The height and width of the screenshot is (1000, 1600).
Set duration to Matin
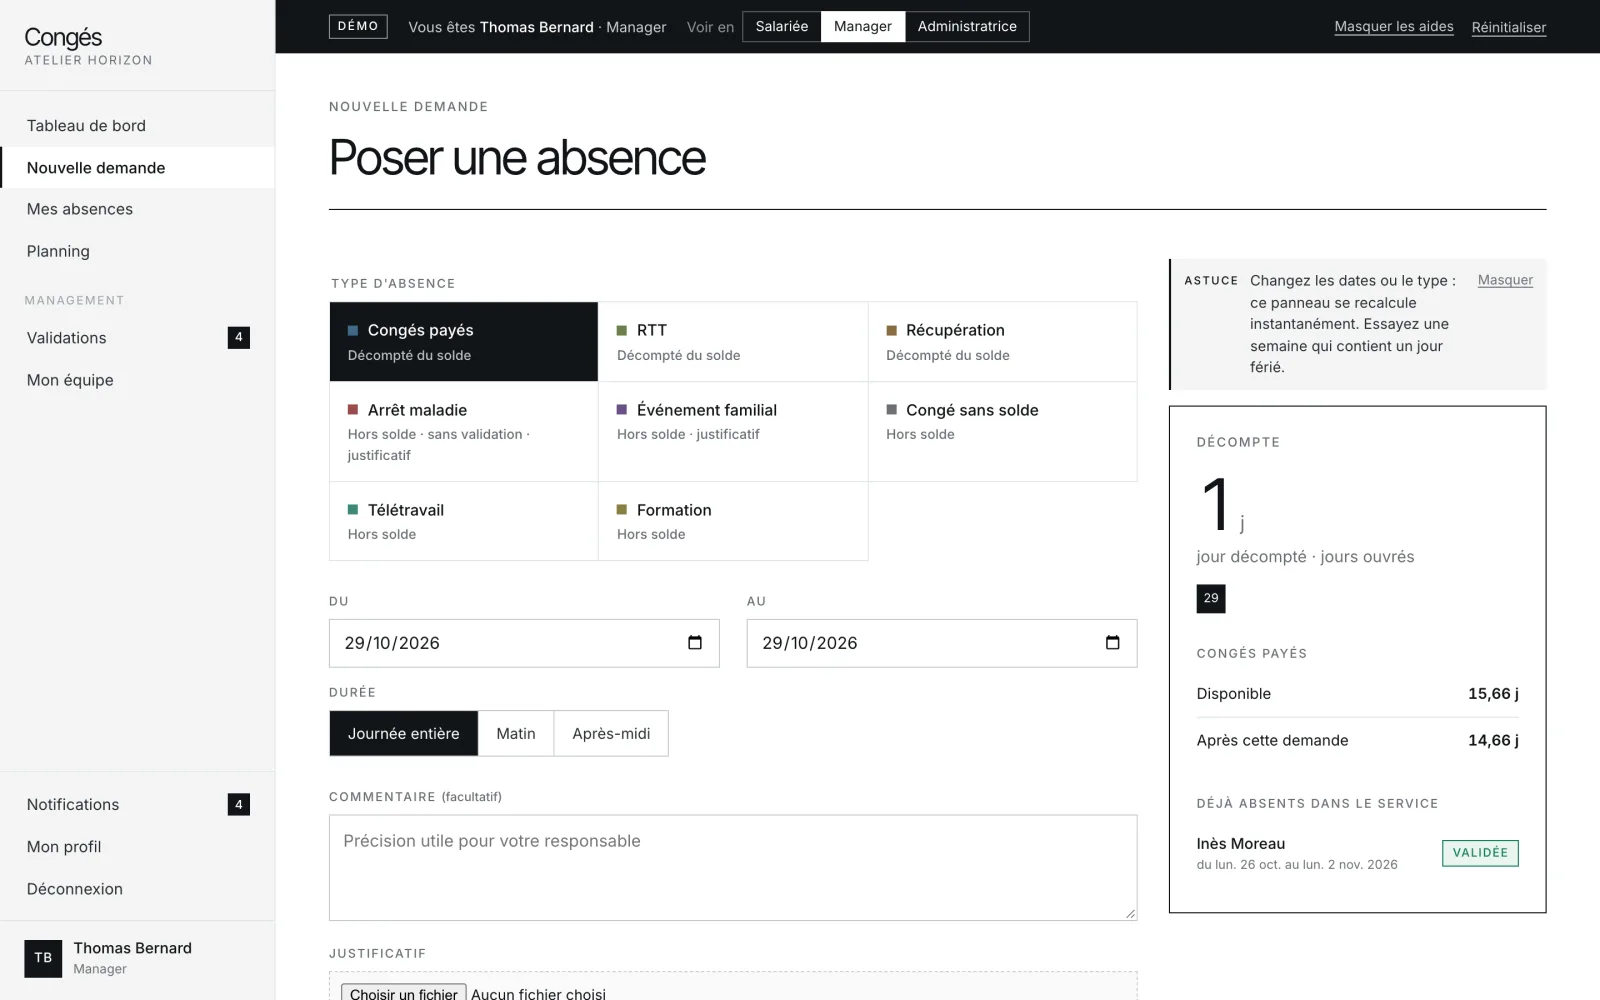pos(516,734)
